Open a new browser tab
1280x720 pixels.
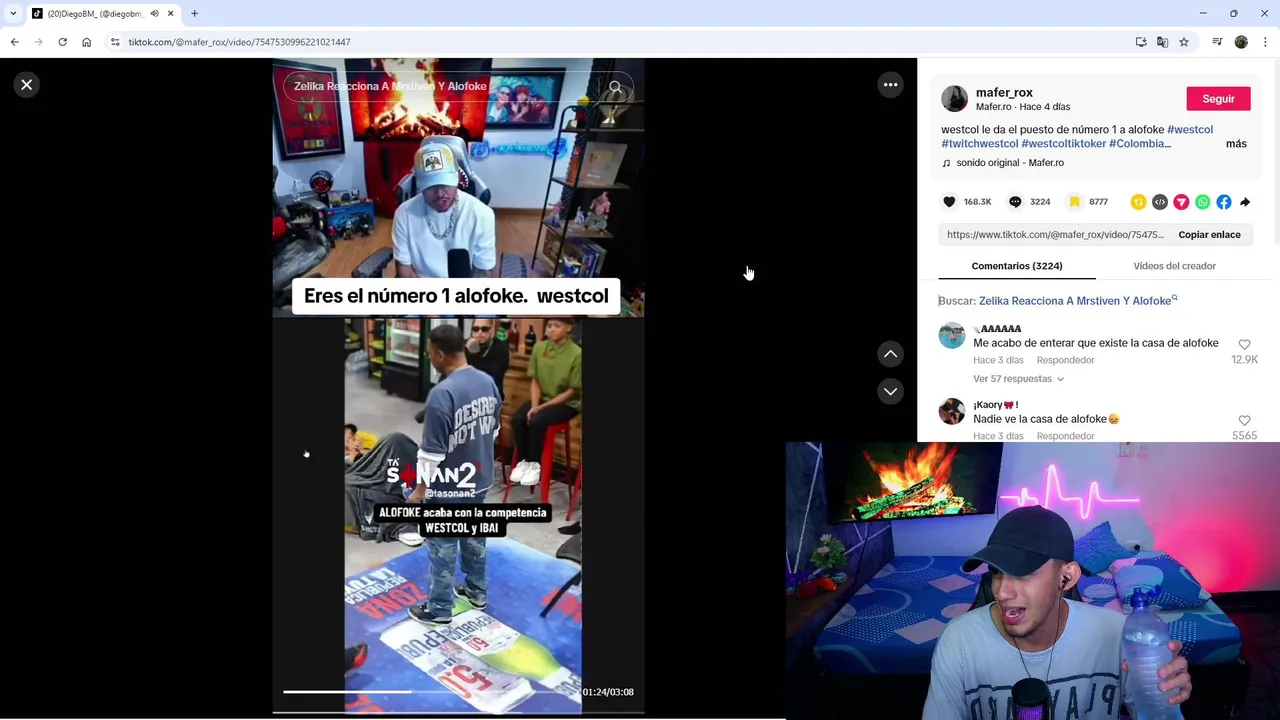(x=194, y=14)
